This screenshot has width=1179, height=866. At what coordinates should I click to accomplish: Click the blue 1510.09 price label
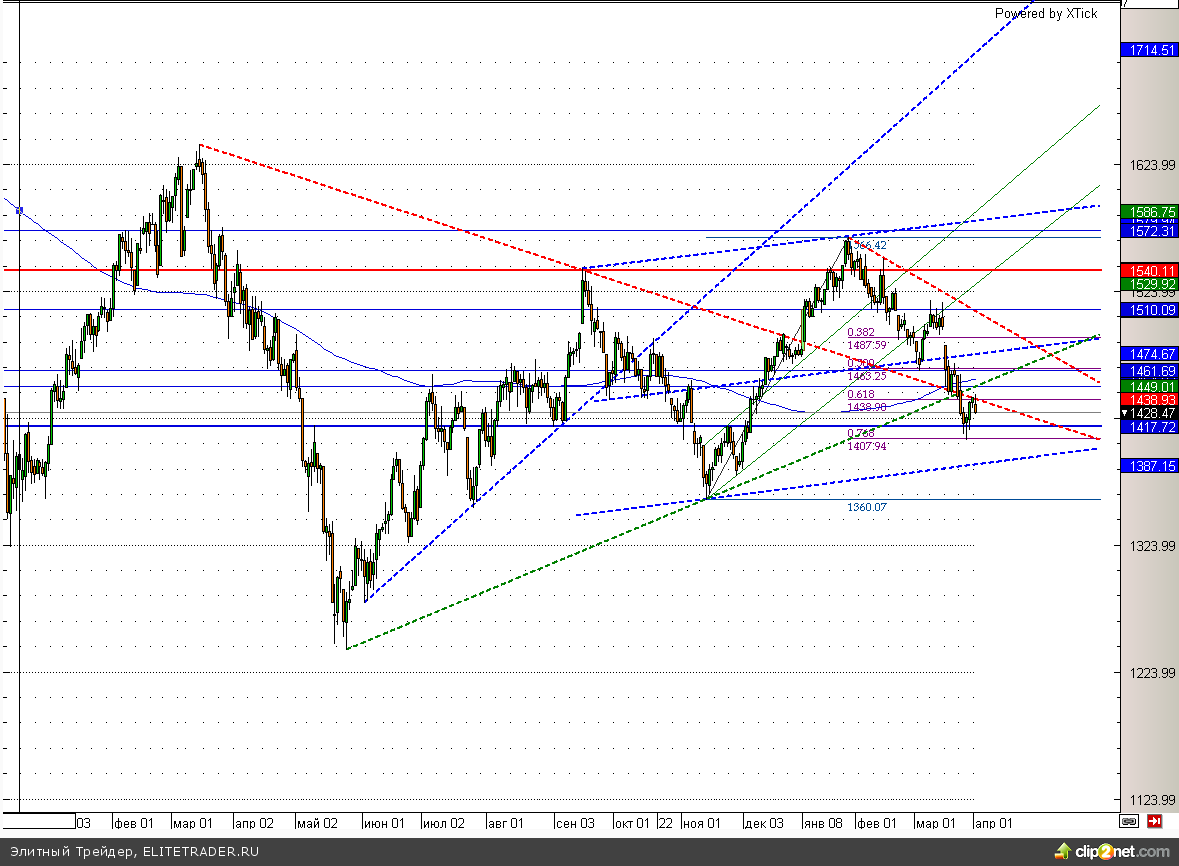pyautogui.click(x=1149, y=310)
